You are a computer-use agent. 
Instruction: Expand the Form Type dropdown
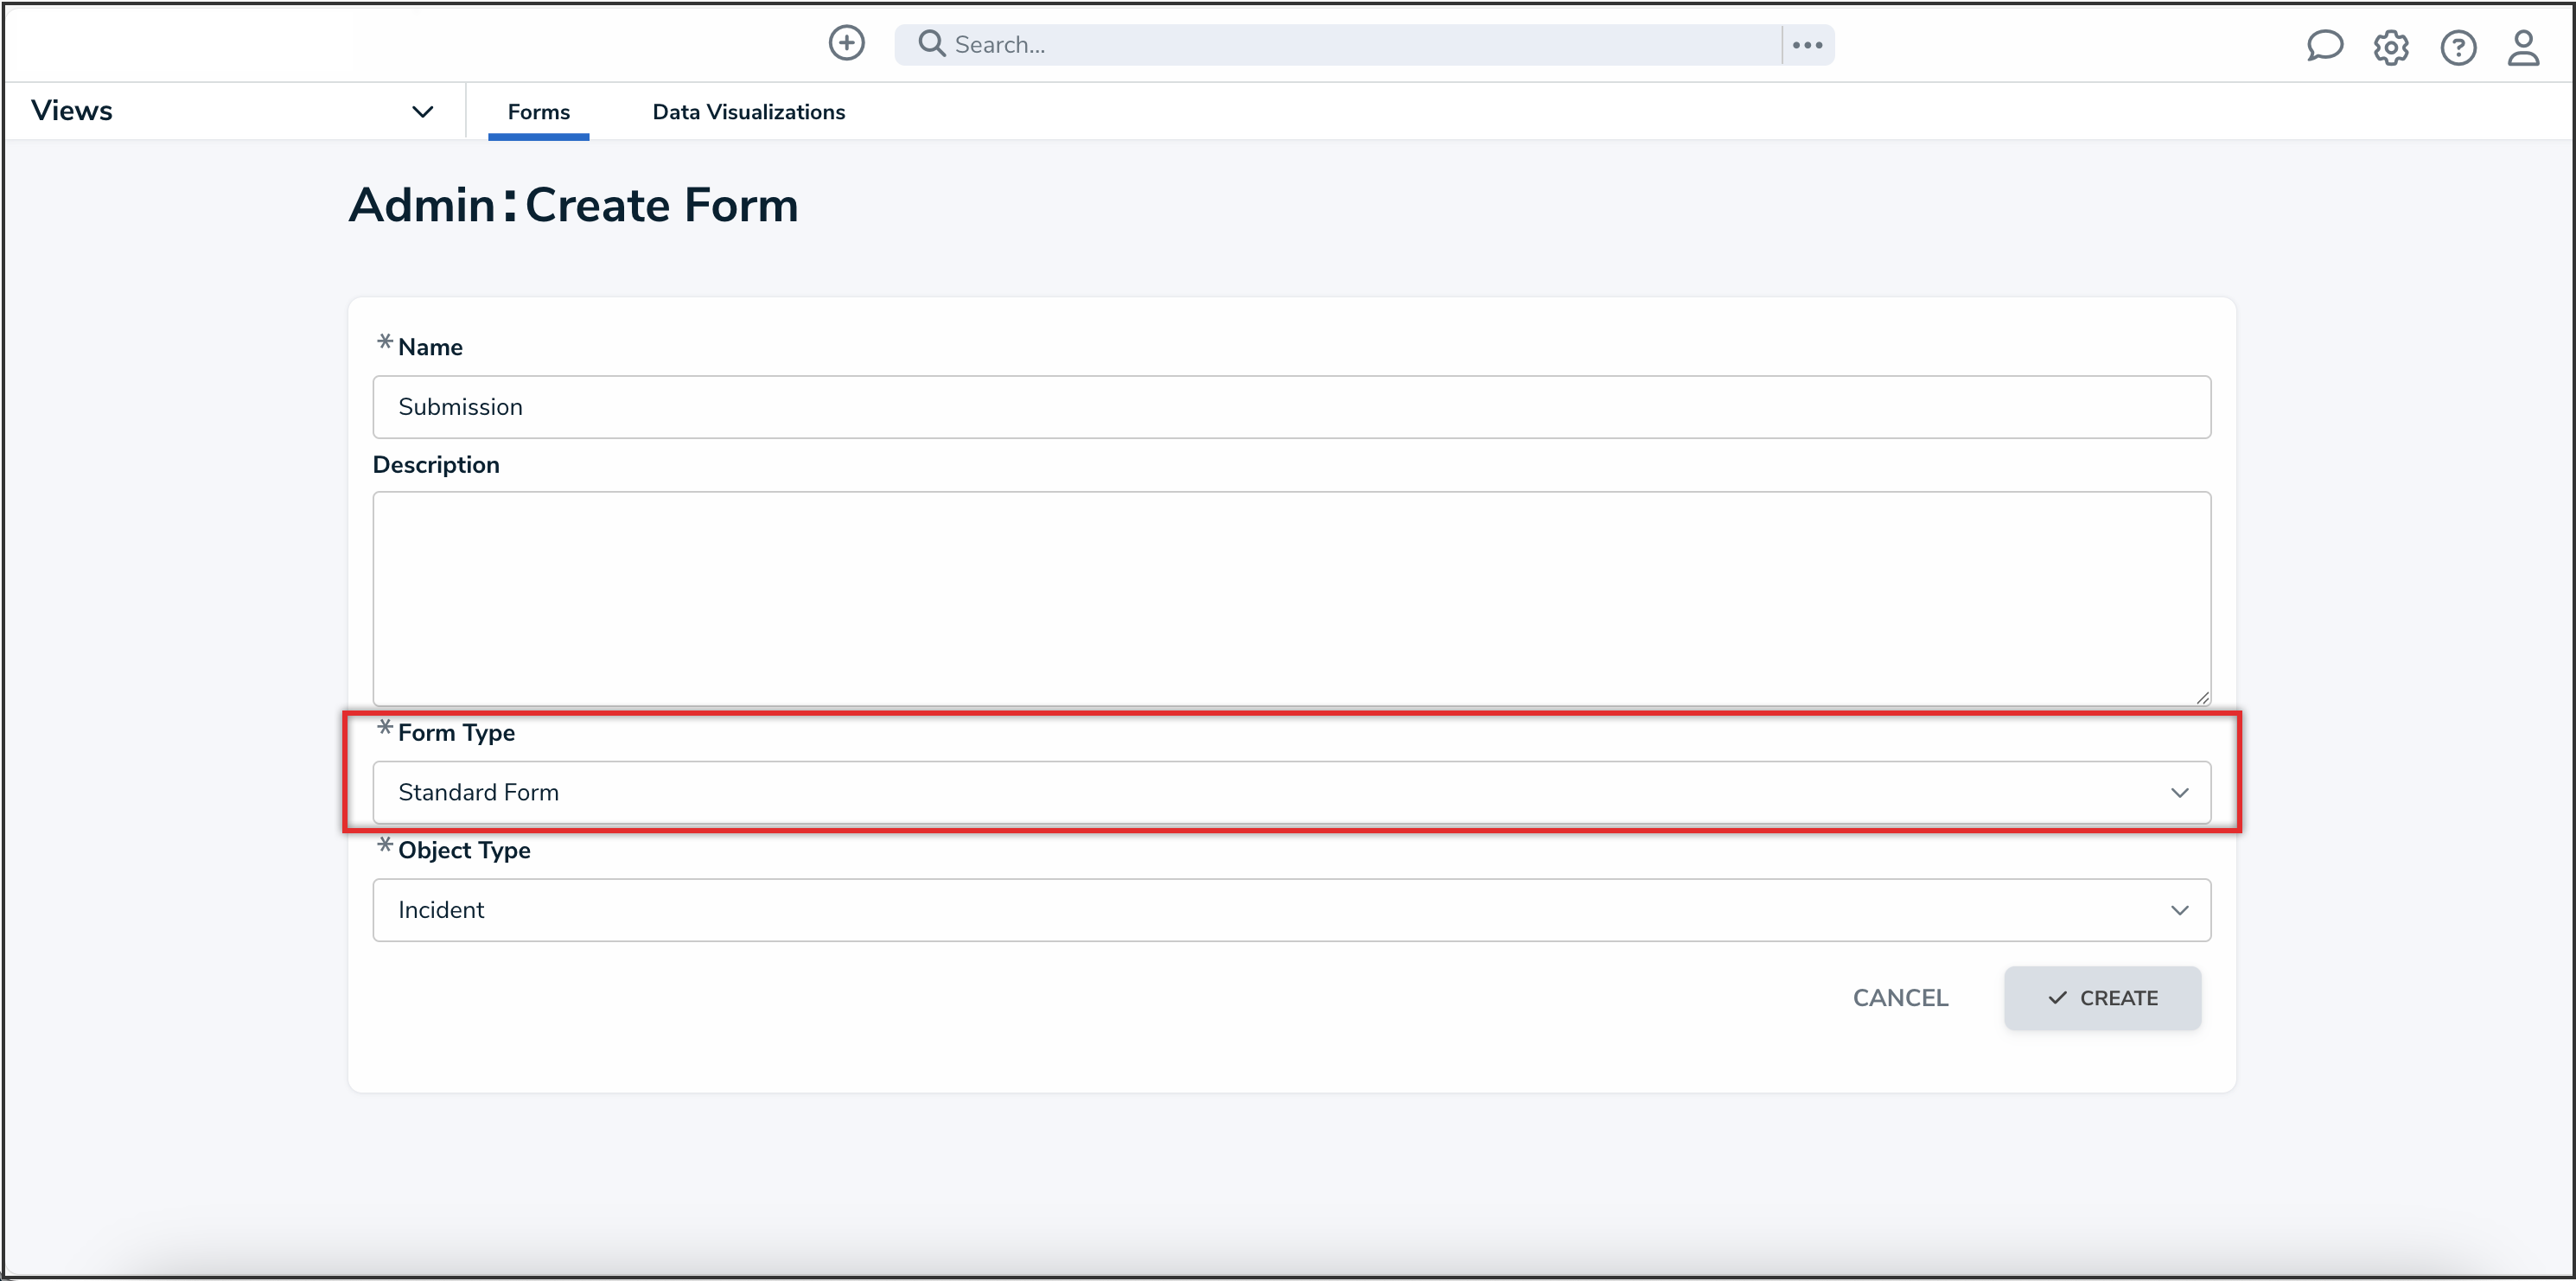pos(2180,792)
